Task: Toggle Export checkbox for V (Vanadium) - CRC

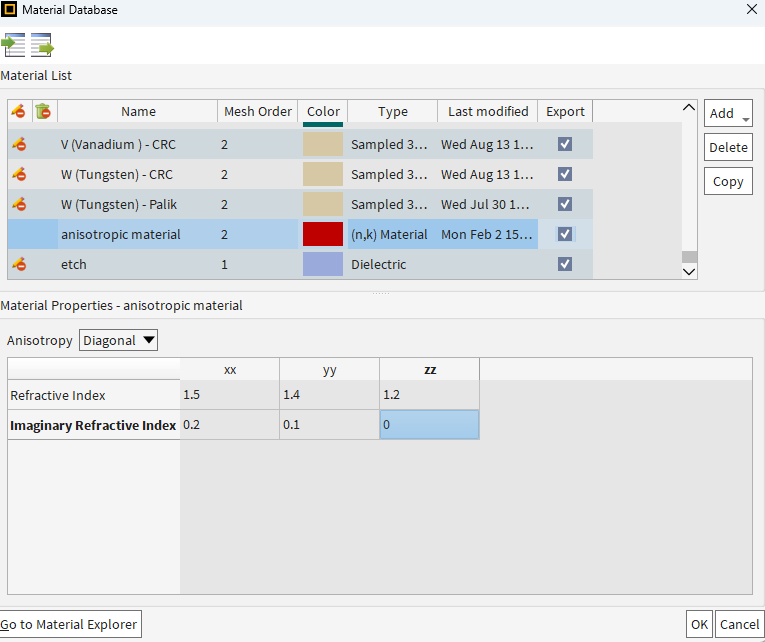Action: [x=565, y=144]
